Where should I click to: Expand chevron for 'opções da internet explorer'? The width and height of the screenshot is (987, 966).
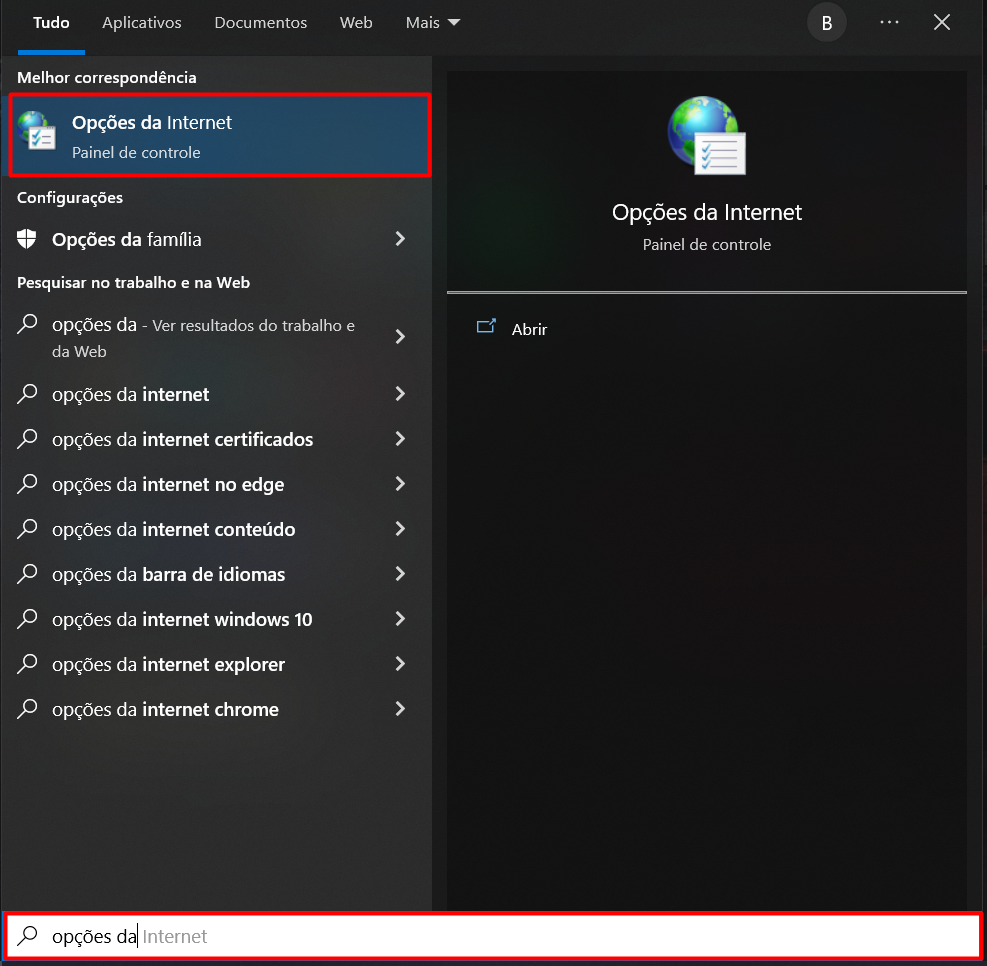click(x=400, y=663)
